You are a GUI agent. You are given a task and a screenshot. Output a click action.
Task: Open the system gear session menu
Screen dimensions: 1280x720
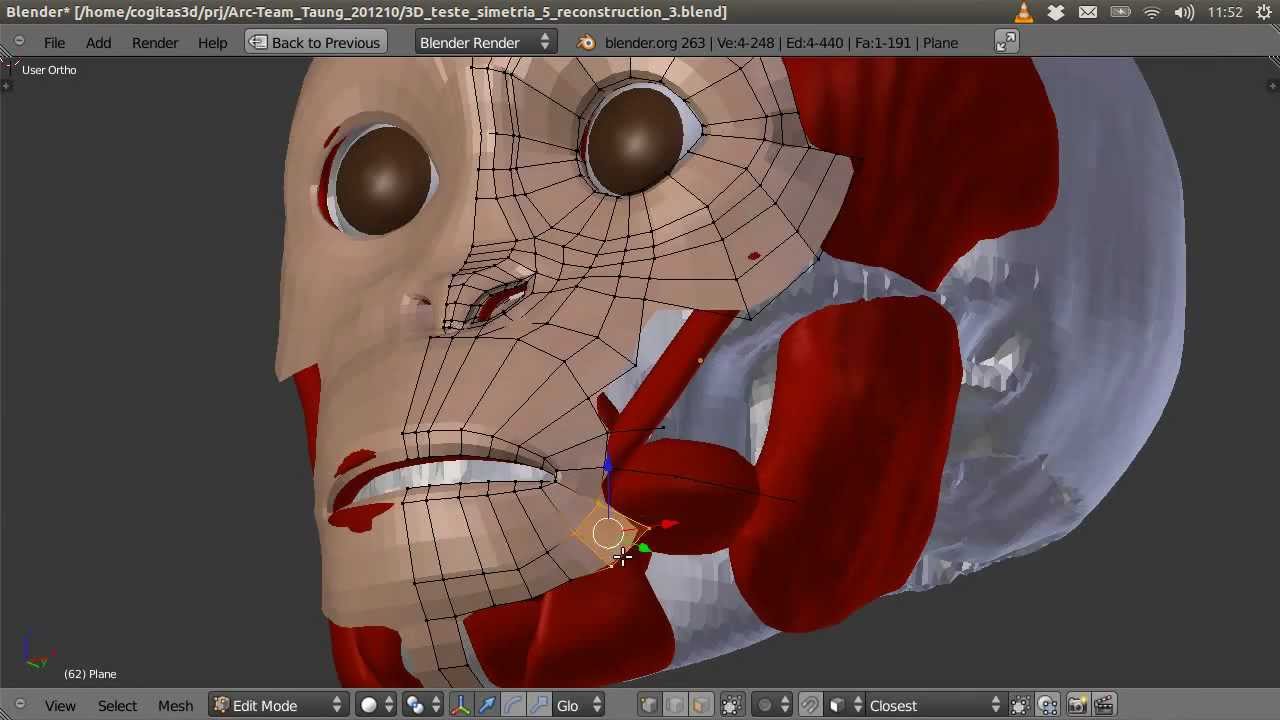point(1264,12)
